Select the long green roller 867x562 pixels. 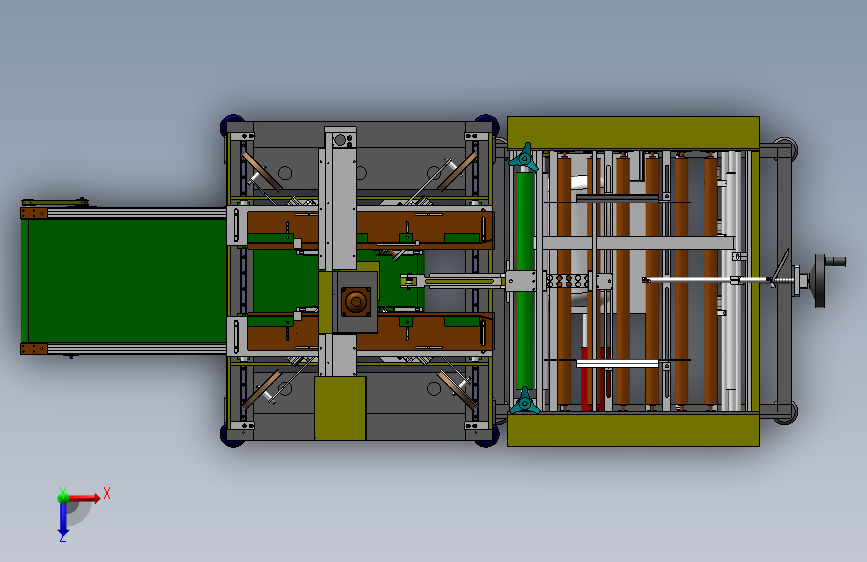[524, 280]
